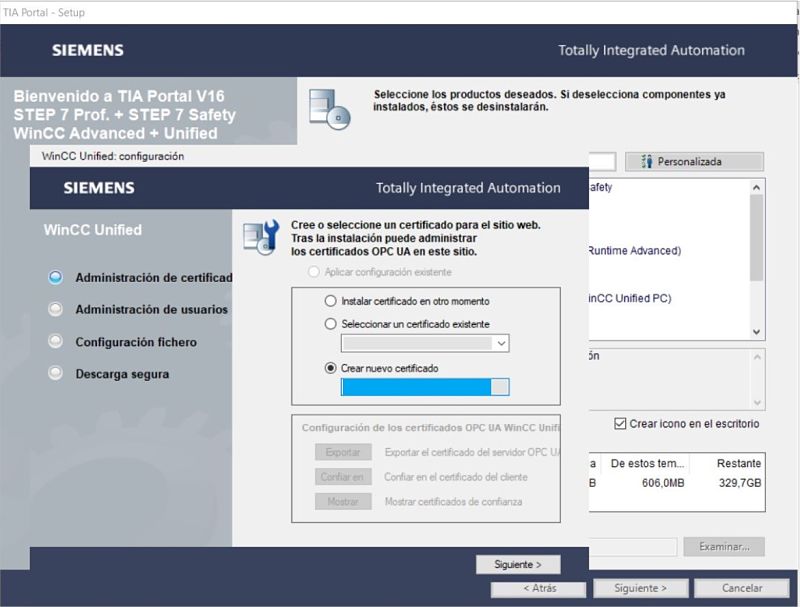The width and height of the screenshot is (800, 607).
Task: Open Descarga segura configuration step
Action: (122, 374)
